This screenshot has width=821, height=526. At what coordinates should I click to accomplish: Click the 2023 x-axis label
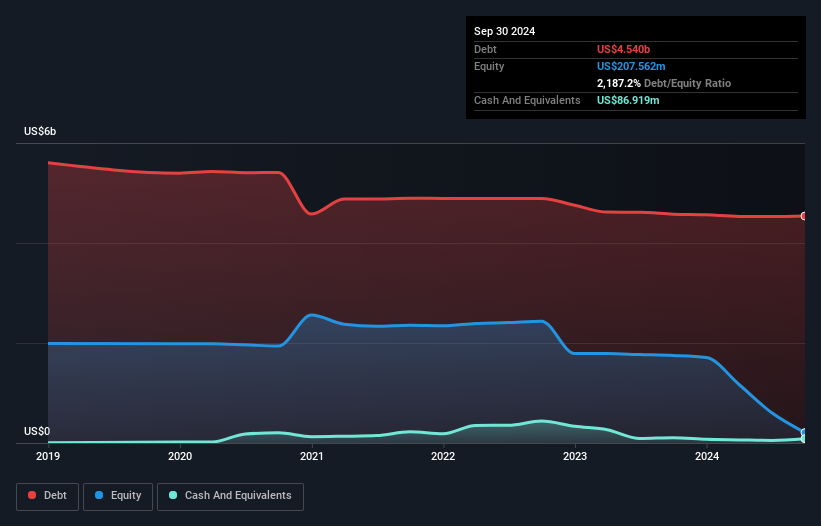575,456
